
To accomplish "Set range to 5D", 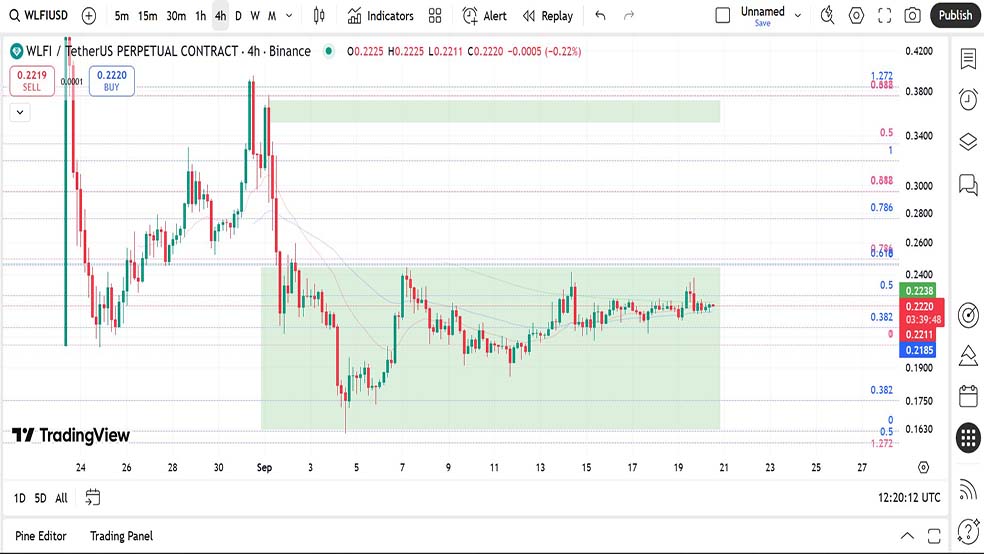I will click(x=41, y=498).
